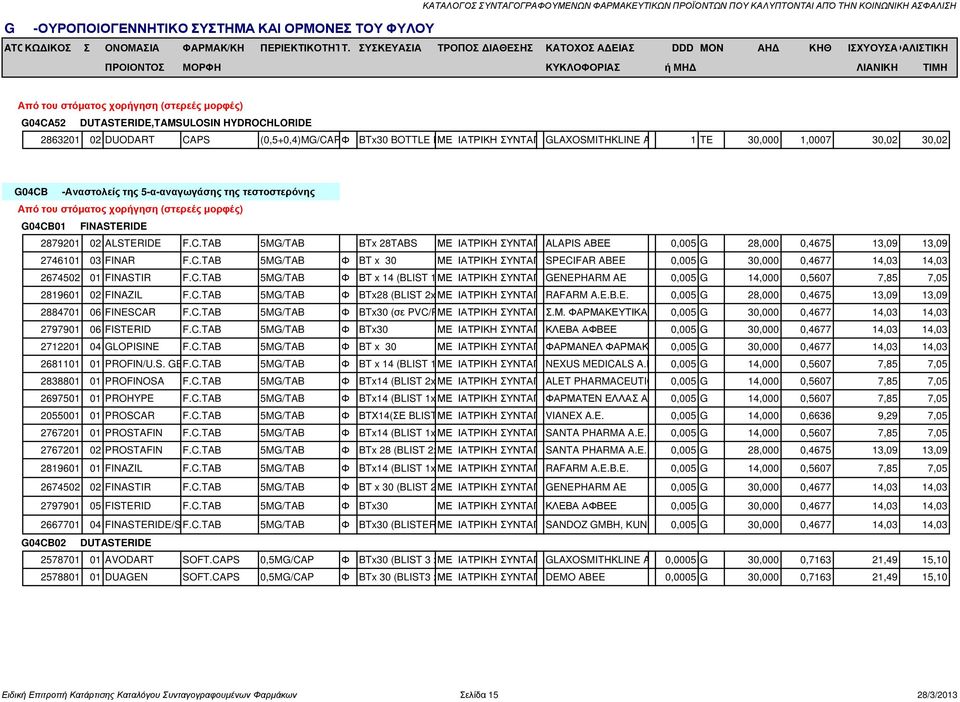This screenshot has width=960, height=702.
Task: Click the 'DDD ή ΜΗΔ' column header
Action: click(x=680, y=58)
